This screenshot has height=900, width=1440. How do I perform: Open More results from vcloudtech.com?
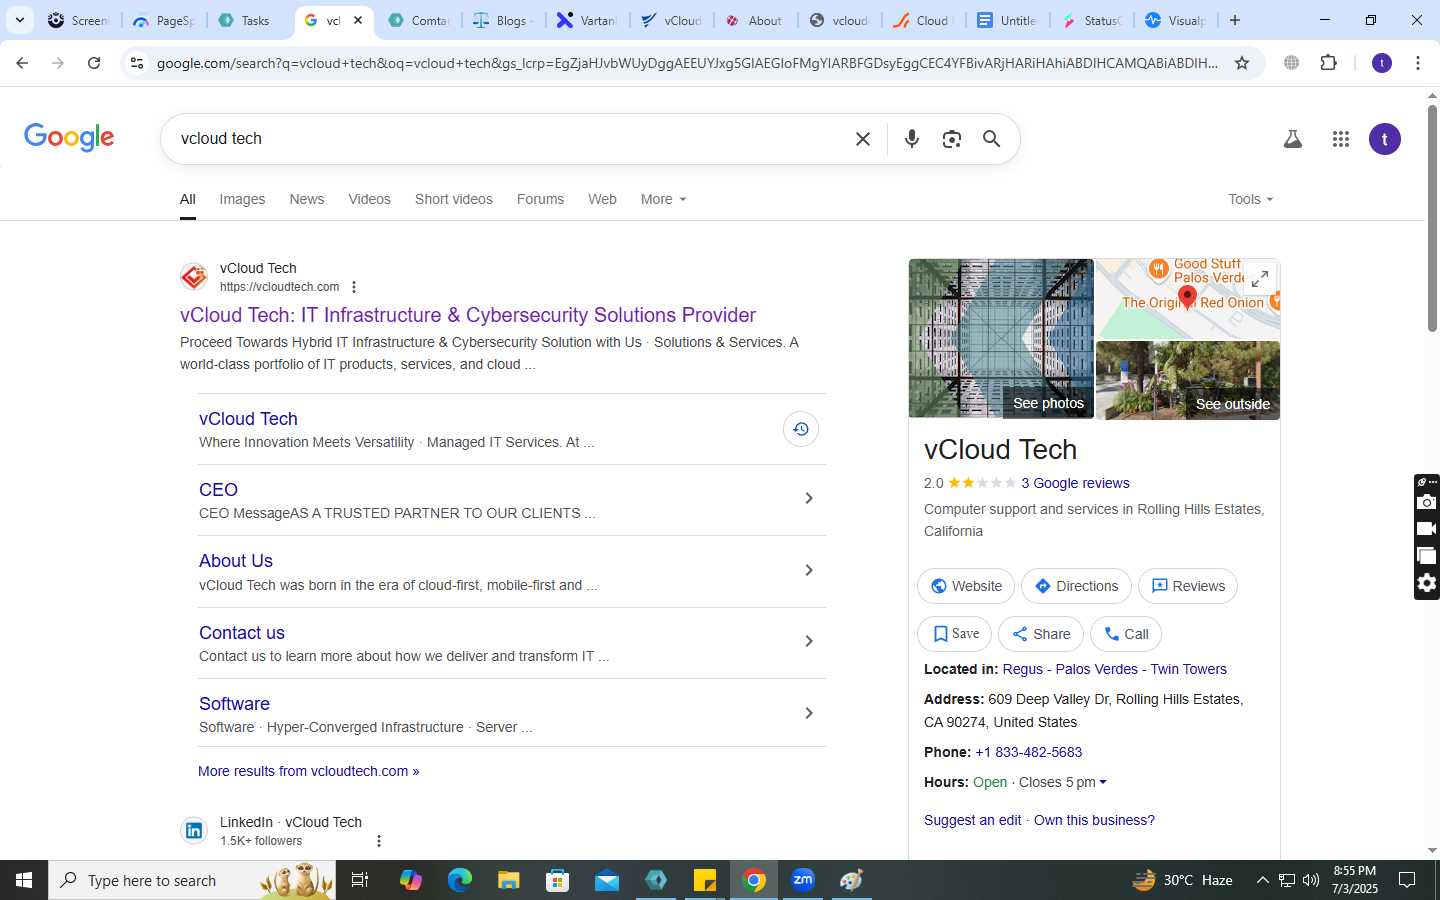click(x=308, y=771)
